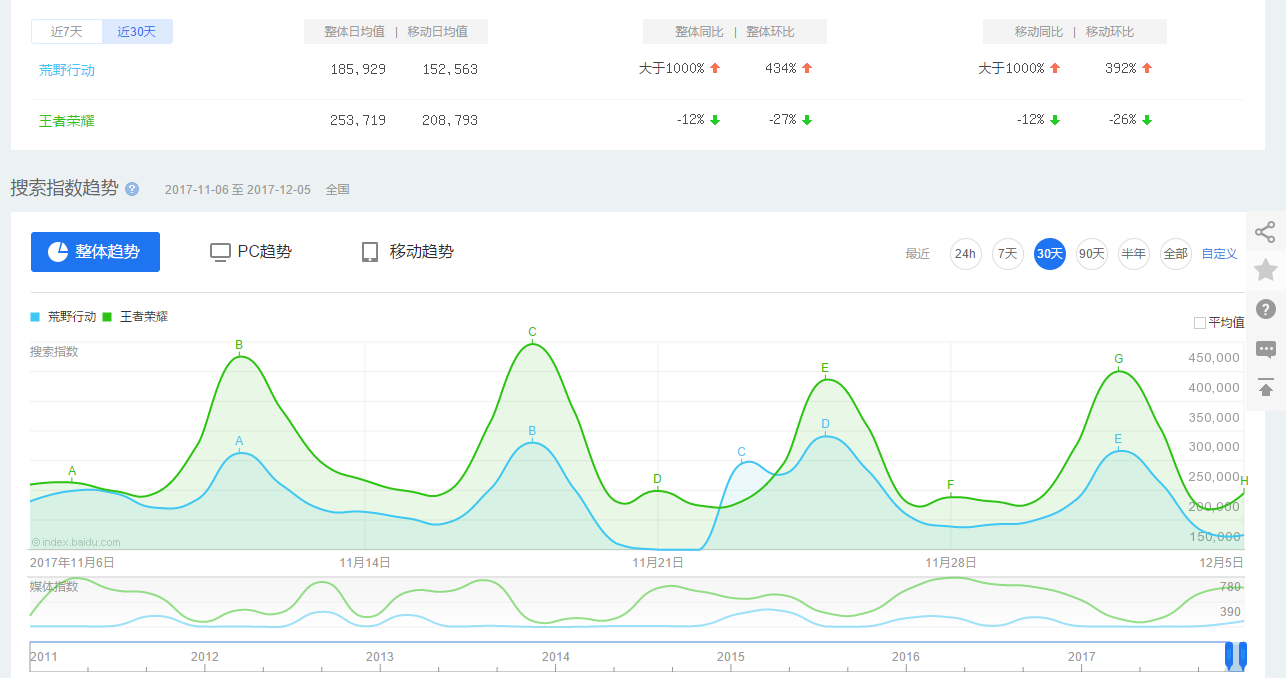1286x678 pixels.
Task: Toggle 荒野行动 legend blue square
Action: (35, 317)
